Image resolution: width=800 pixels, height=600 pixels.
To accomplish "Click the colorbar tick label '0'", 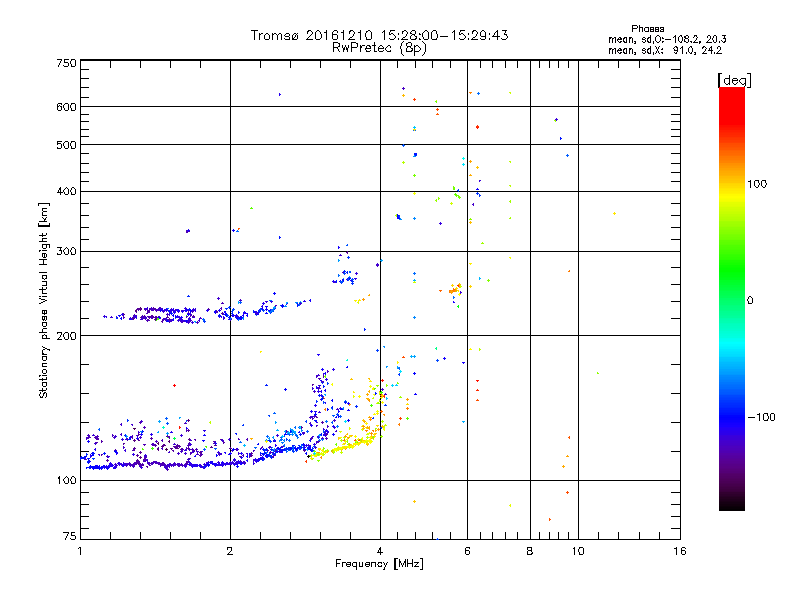I will [750, 301].
